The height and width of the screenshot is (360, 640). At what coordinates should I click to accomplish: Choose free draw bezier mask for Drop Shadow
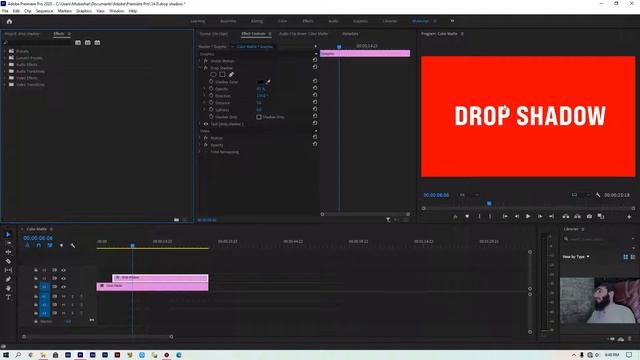[x=231, y=75]
